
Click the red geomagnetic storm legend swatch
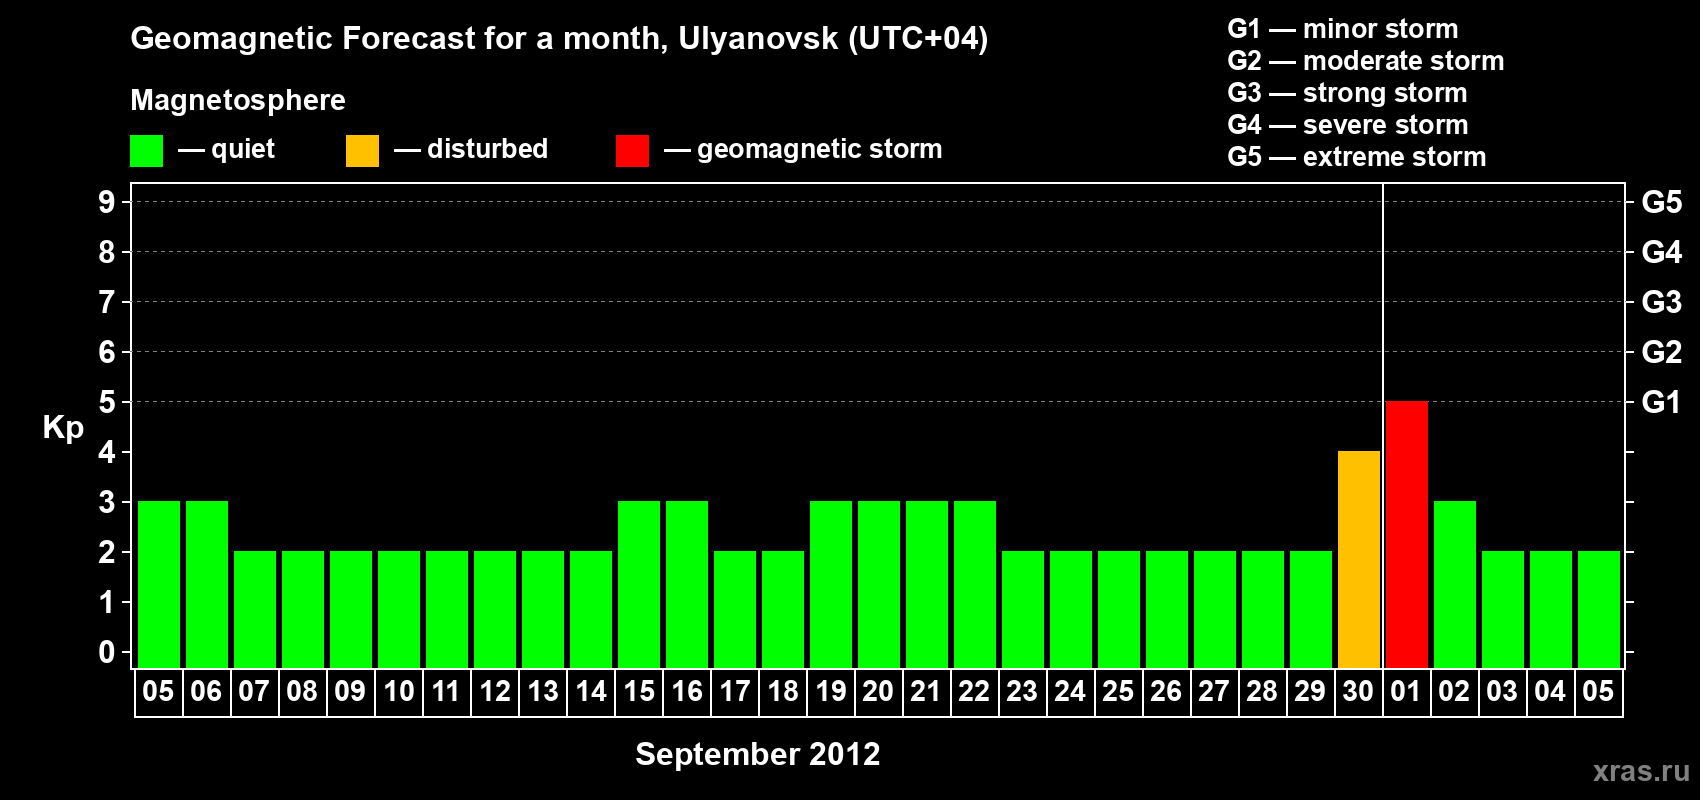632,151
